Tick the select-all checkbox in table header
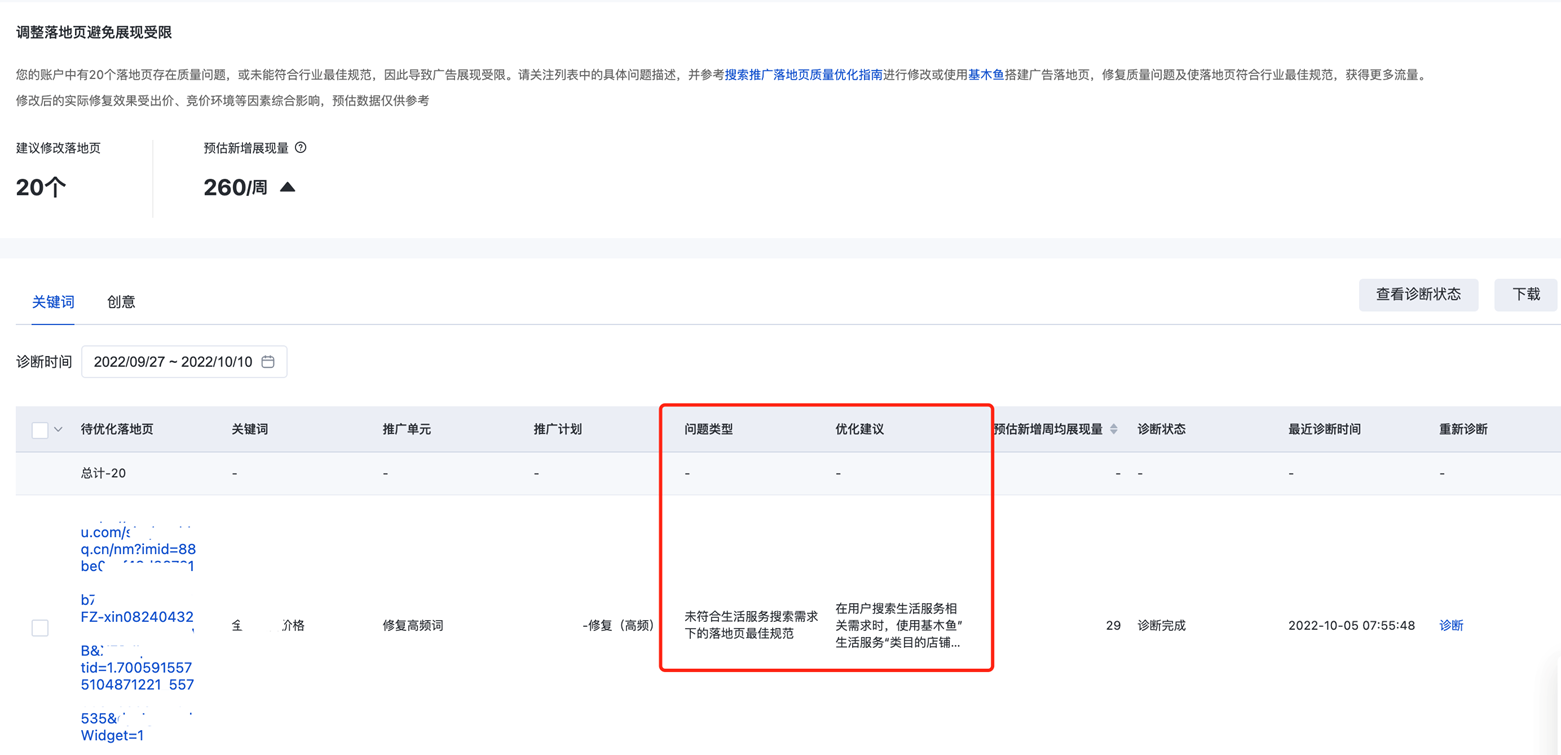 [x=40, y=430]
